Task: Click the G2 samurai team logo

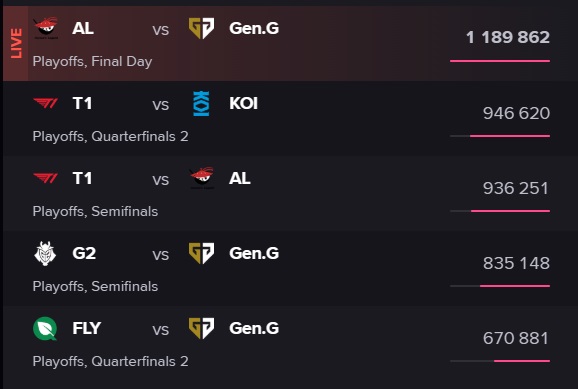Action: [x=45, y=253]
